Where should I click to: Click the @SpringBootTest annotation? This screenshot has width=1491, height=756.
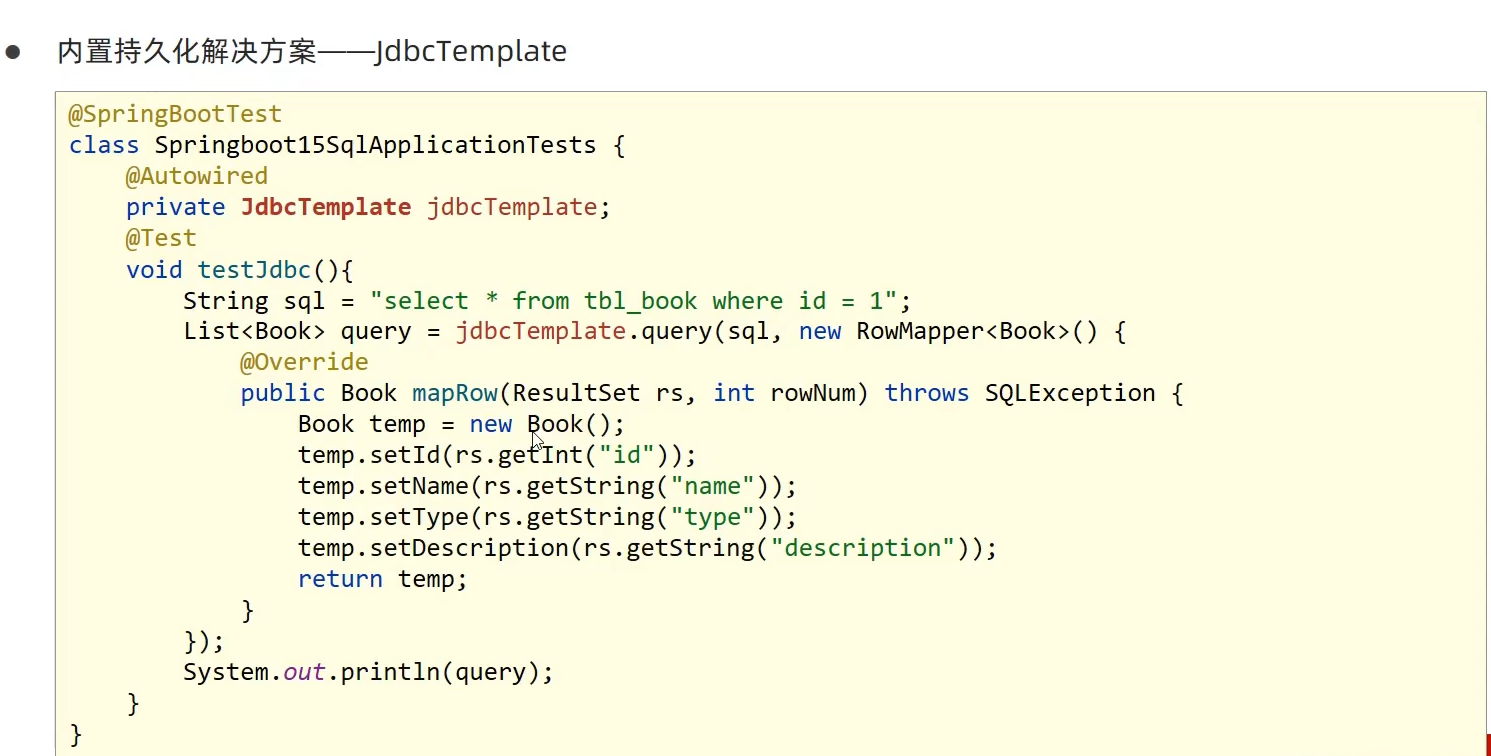tap(175, 114)
